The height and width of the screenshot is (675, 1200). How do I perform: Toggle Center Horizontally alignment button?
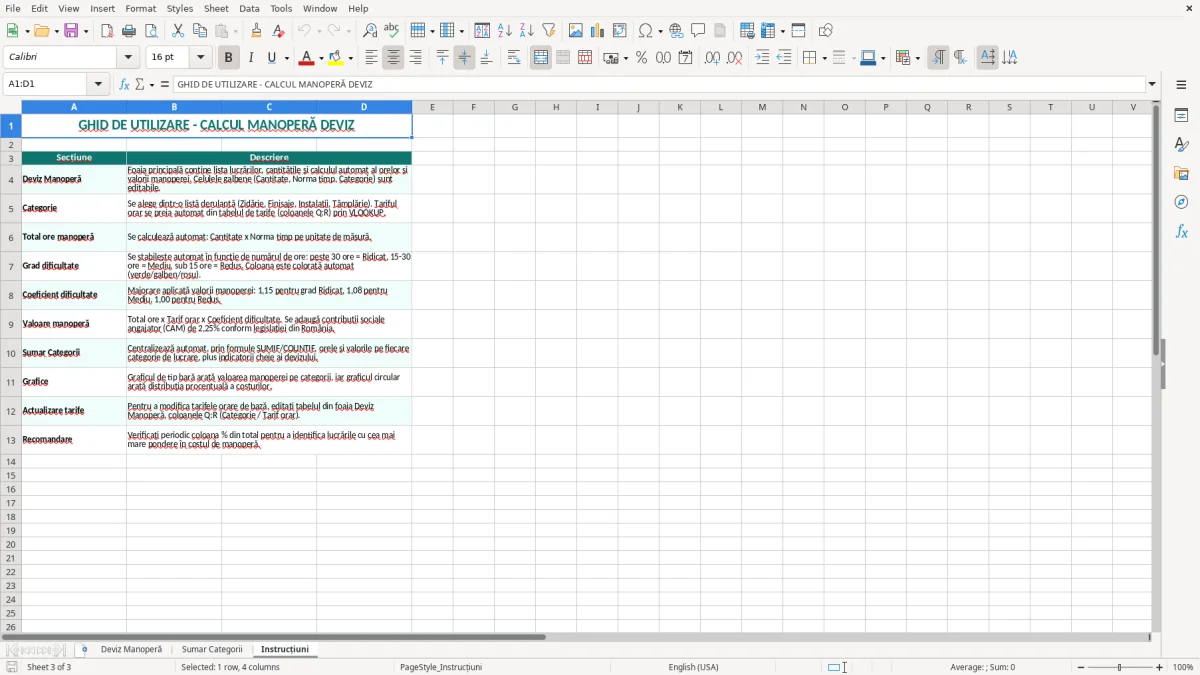(393, 58)
